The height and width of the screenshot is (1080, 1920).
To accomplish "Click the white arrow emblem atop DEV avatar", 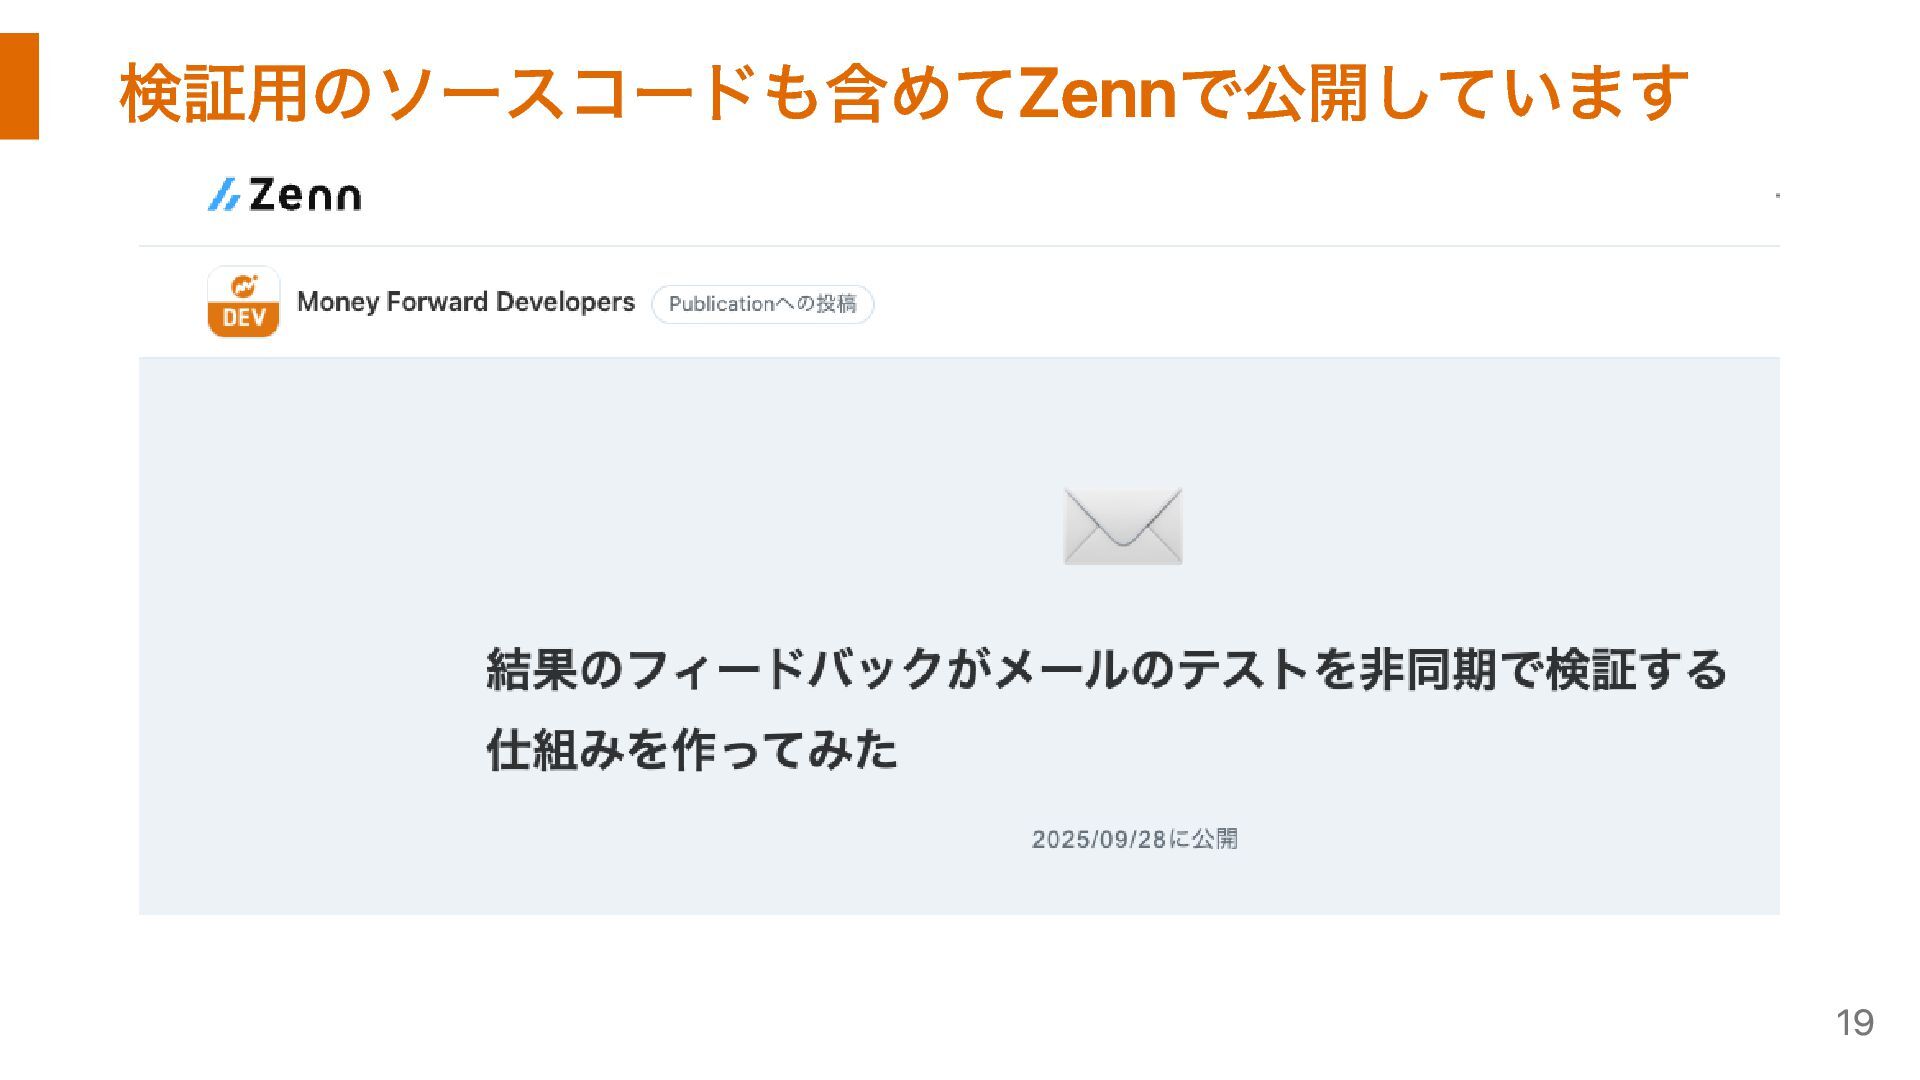I will pos(244,286).
